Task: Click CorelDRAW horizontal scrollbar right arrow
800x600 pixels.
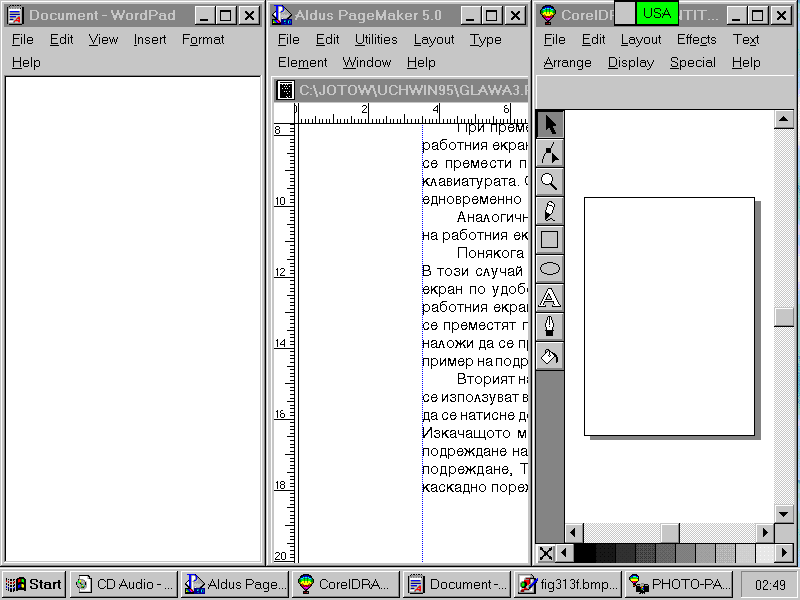Action: (765, 533)
